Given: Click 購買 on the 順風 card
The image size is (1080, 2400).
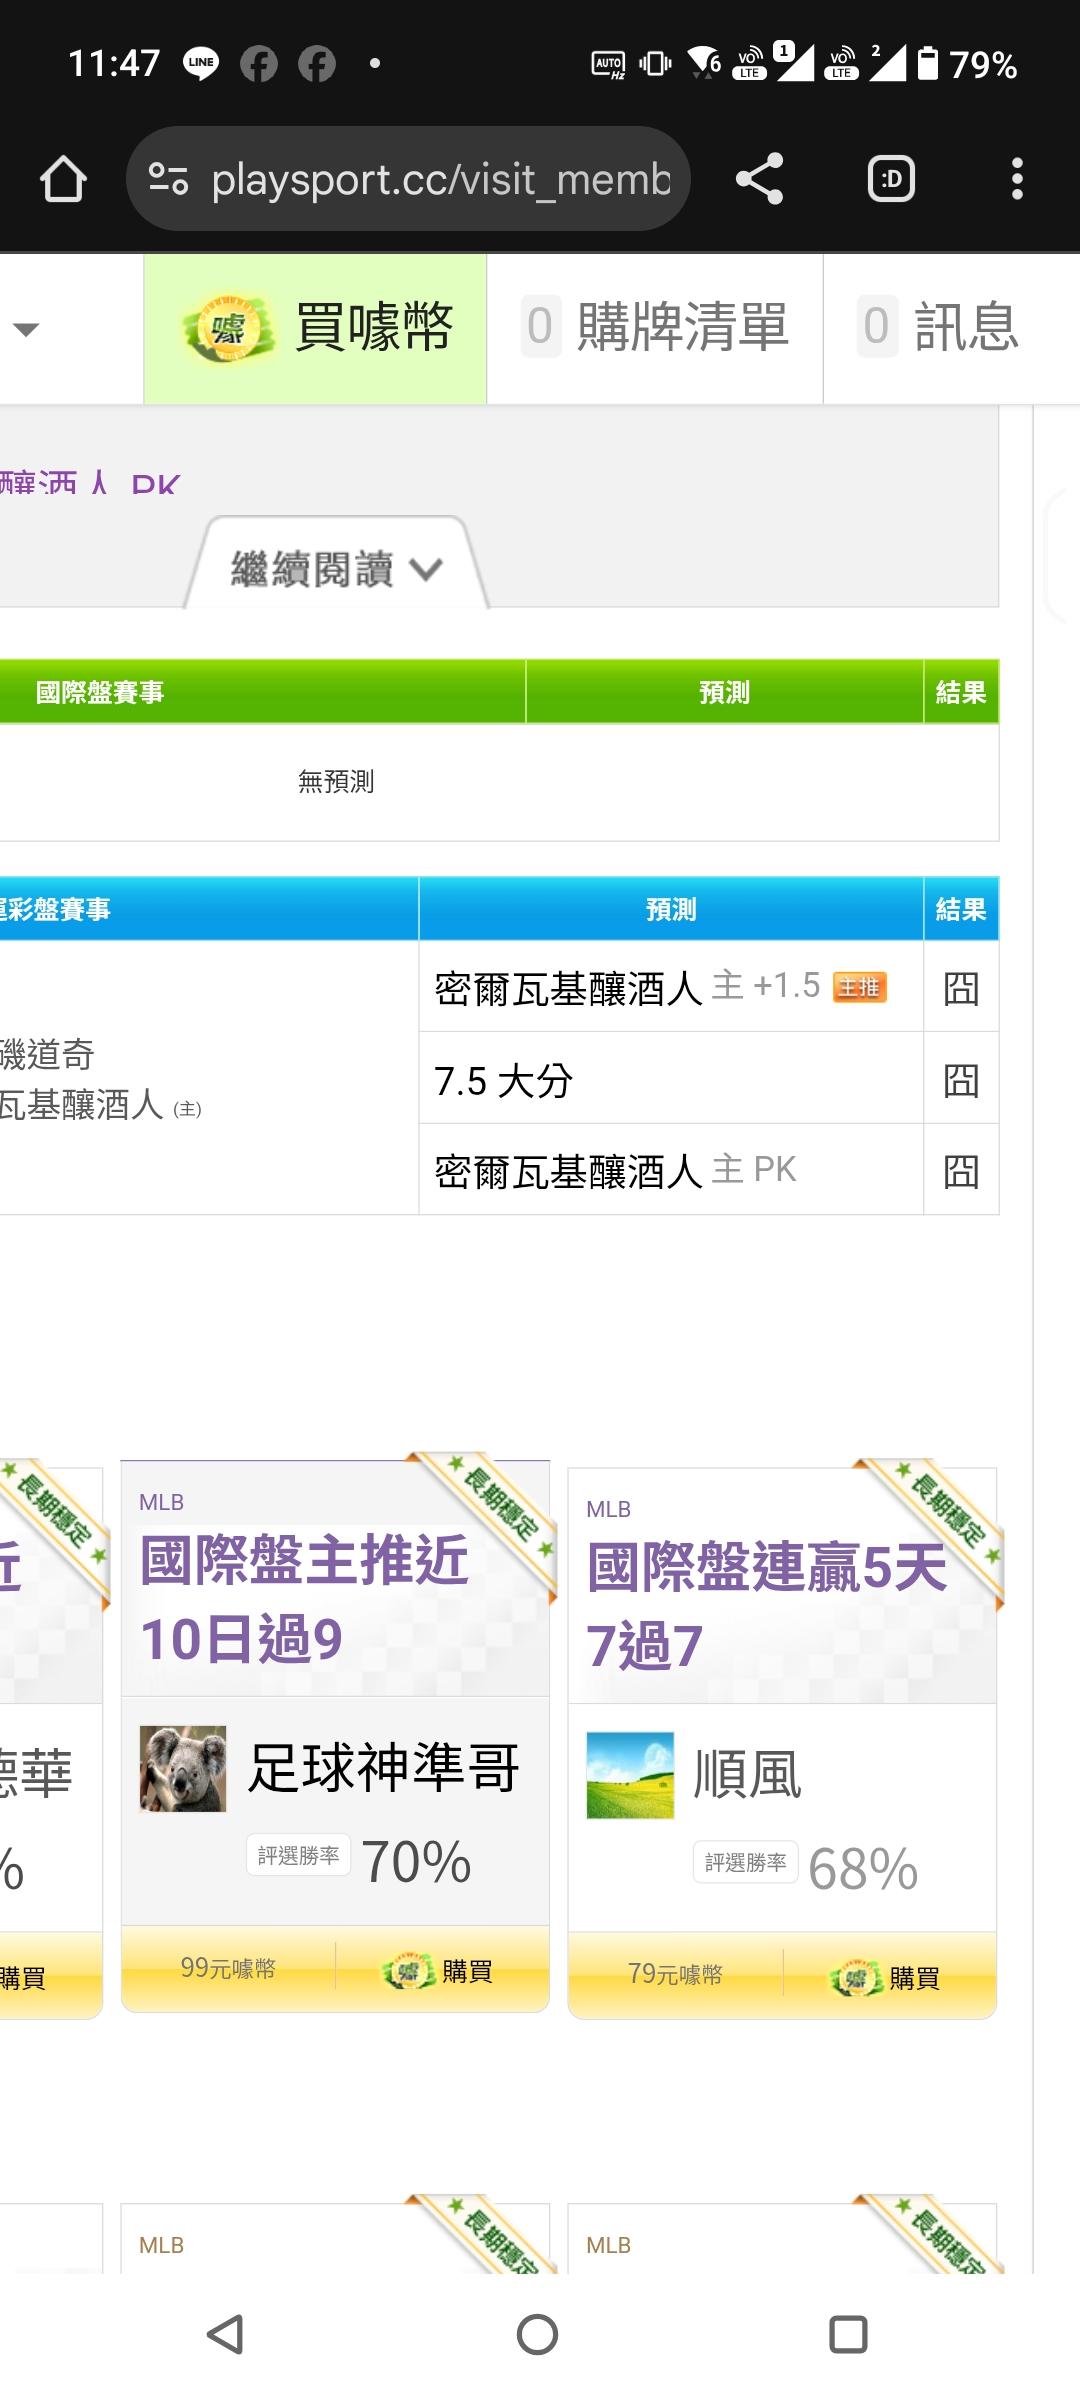Looking at the screenshot, I should coord(889,1977).
